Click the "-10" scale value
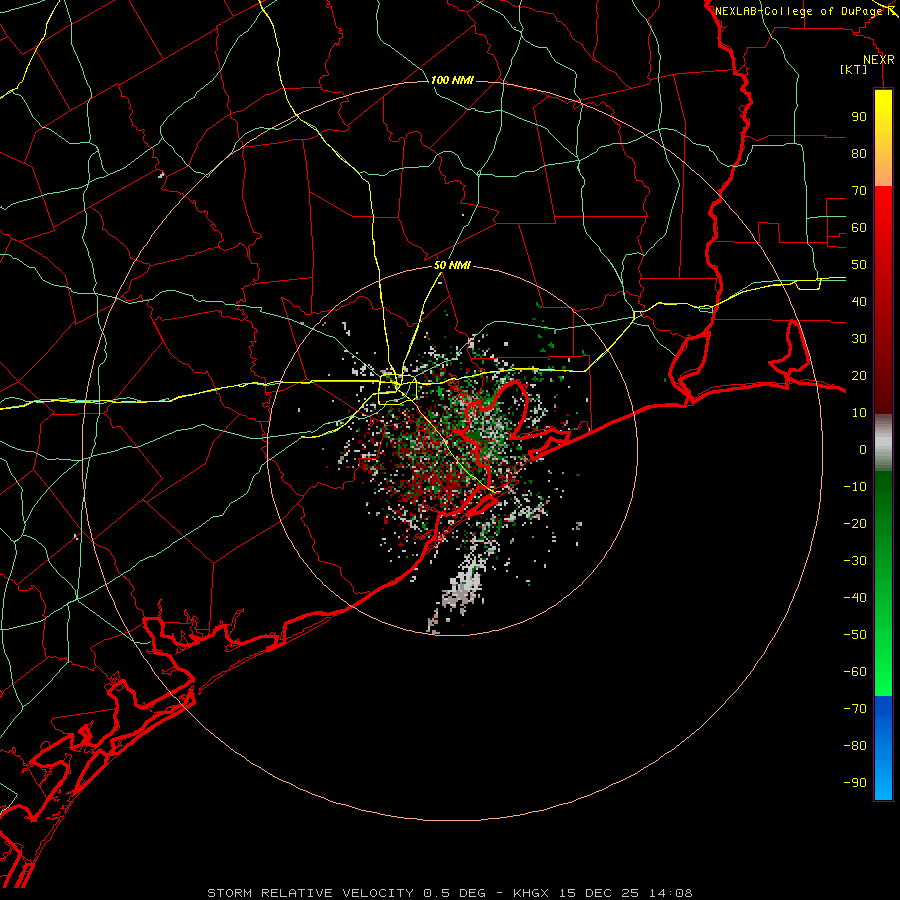900x900 pixels. click(855, 487)
